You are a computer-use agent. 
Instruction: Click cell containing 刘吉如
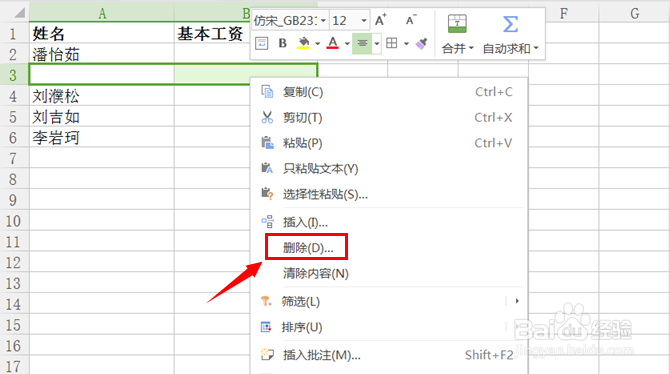102,117
